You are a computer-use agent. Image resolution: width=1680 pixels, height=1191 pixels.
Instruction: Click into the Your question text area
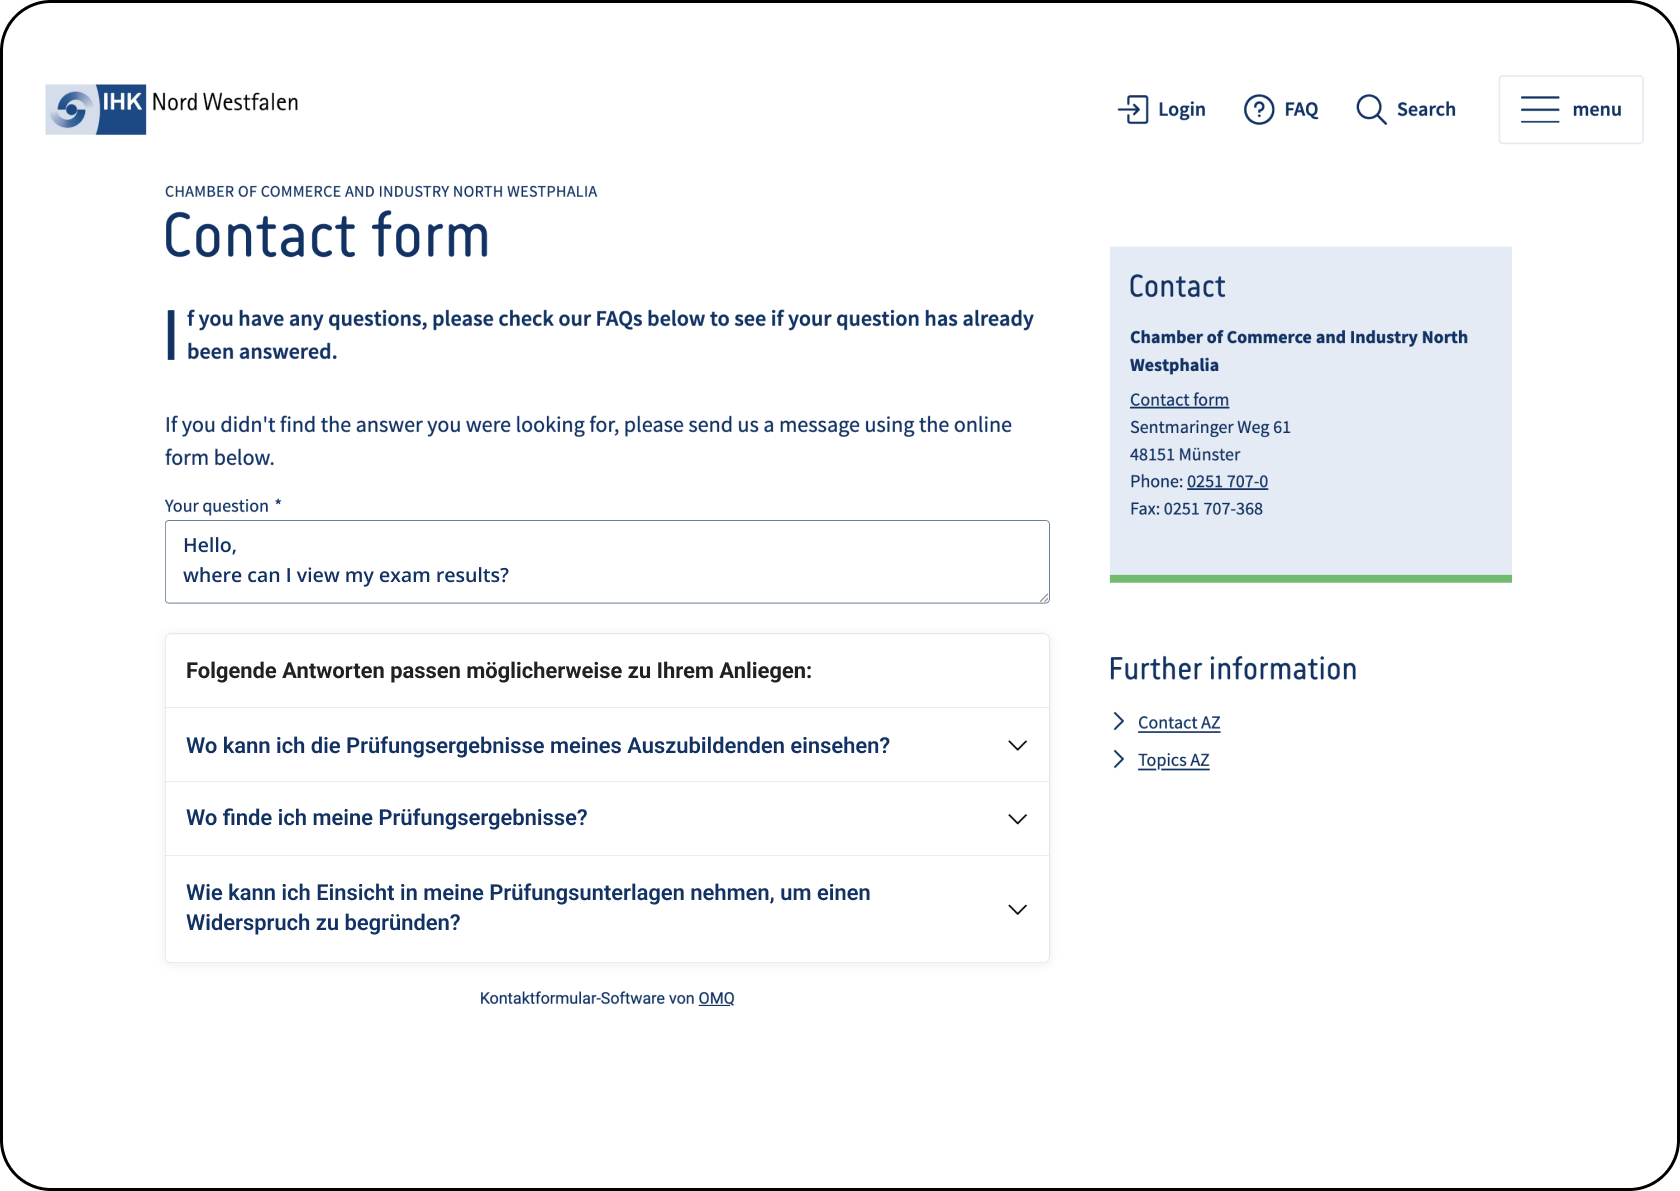(607, 561)
